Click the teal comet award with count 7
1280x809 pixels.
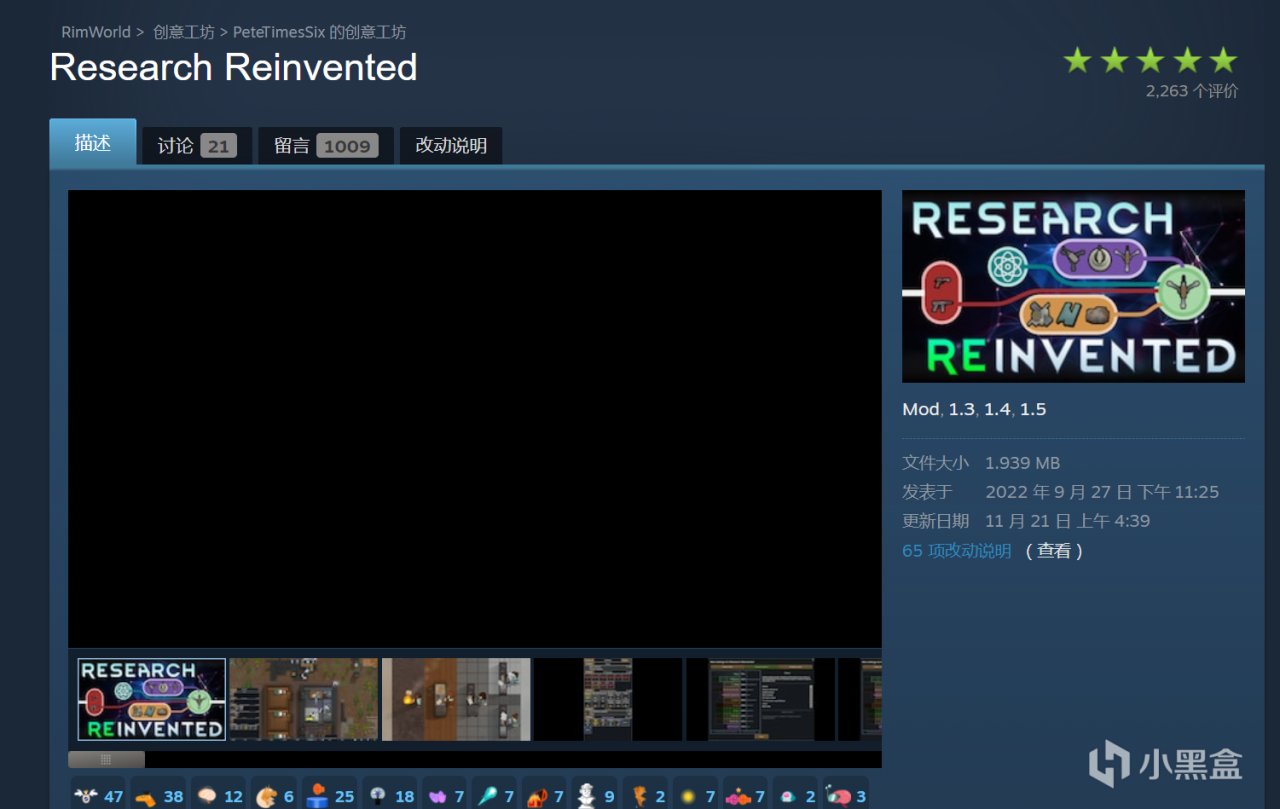[494, 794]
